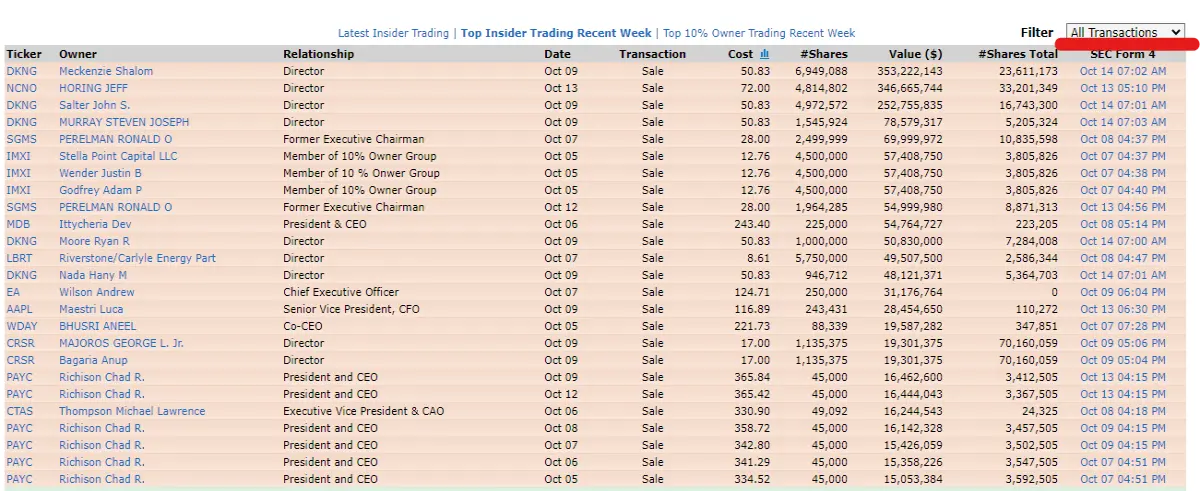Open SEC filing Oct 07 07:28 PM
This screenshot has height=491, width=1200.
point(1123,326)
